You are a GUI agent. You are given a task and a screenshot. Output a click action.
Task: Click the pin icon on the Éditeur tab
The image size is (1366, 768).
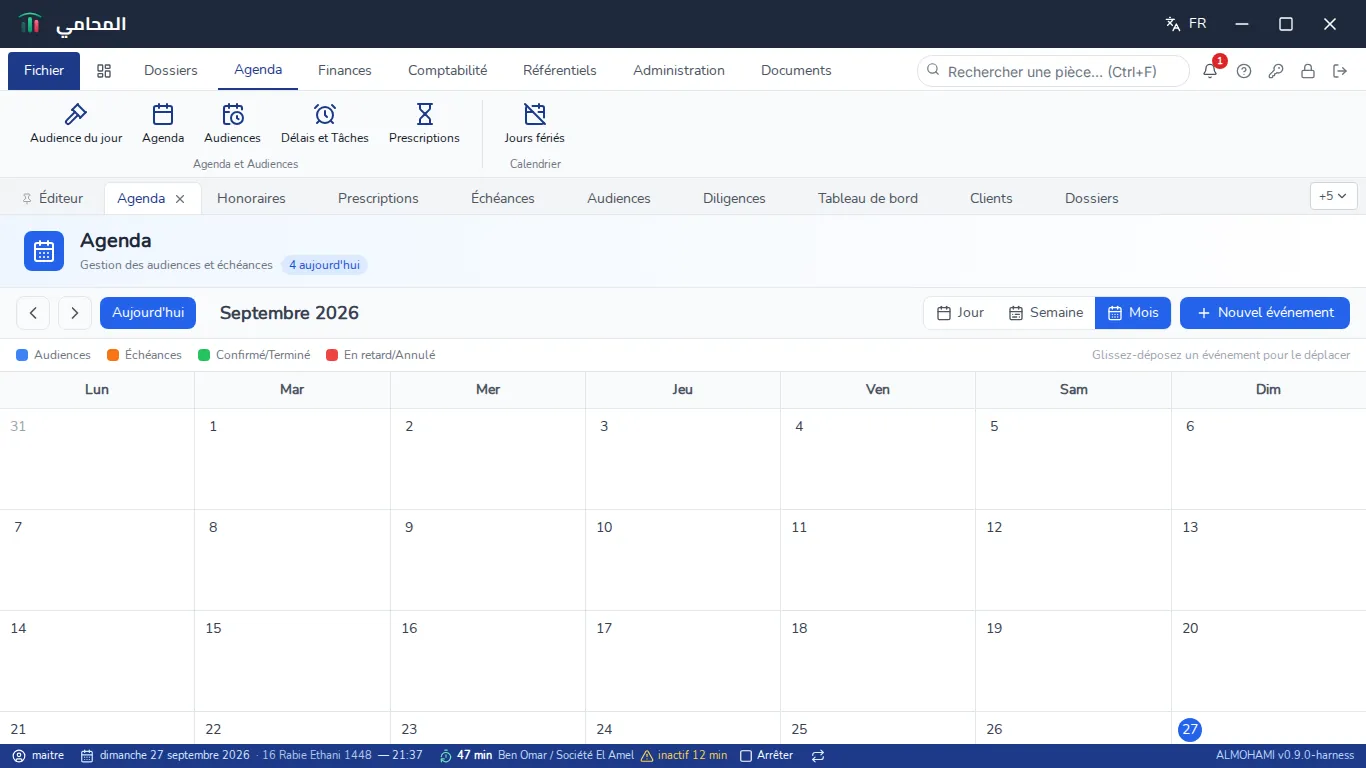coord(27,199)
